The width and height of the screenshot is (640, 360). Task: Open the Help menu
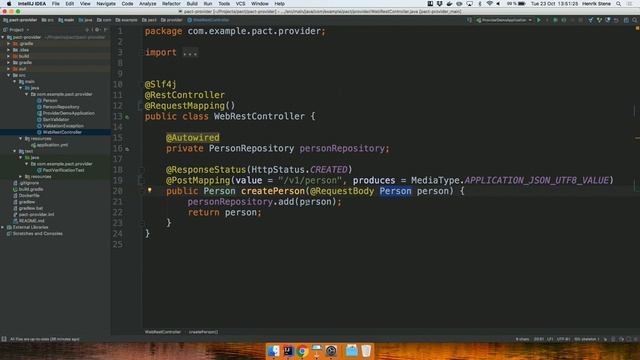click(x=280, y=4)
